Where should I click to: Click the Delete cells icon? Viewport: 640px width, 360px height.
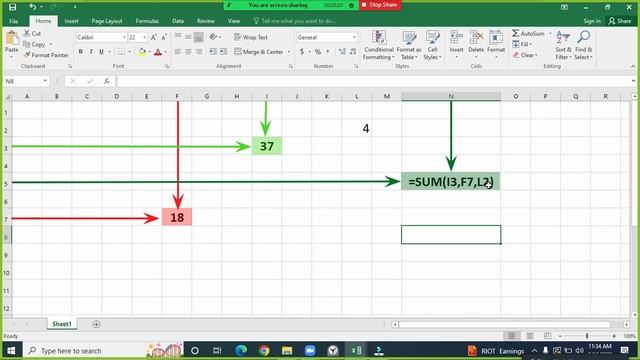(x=476, y=37)
